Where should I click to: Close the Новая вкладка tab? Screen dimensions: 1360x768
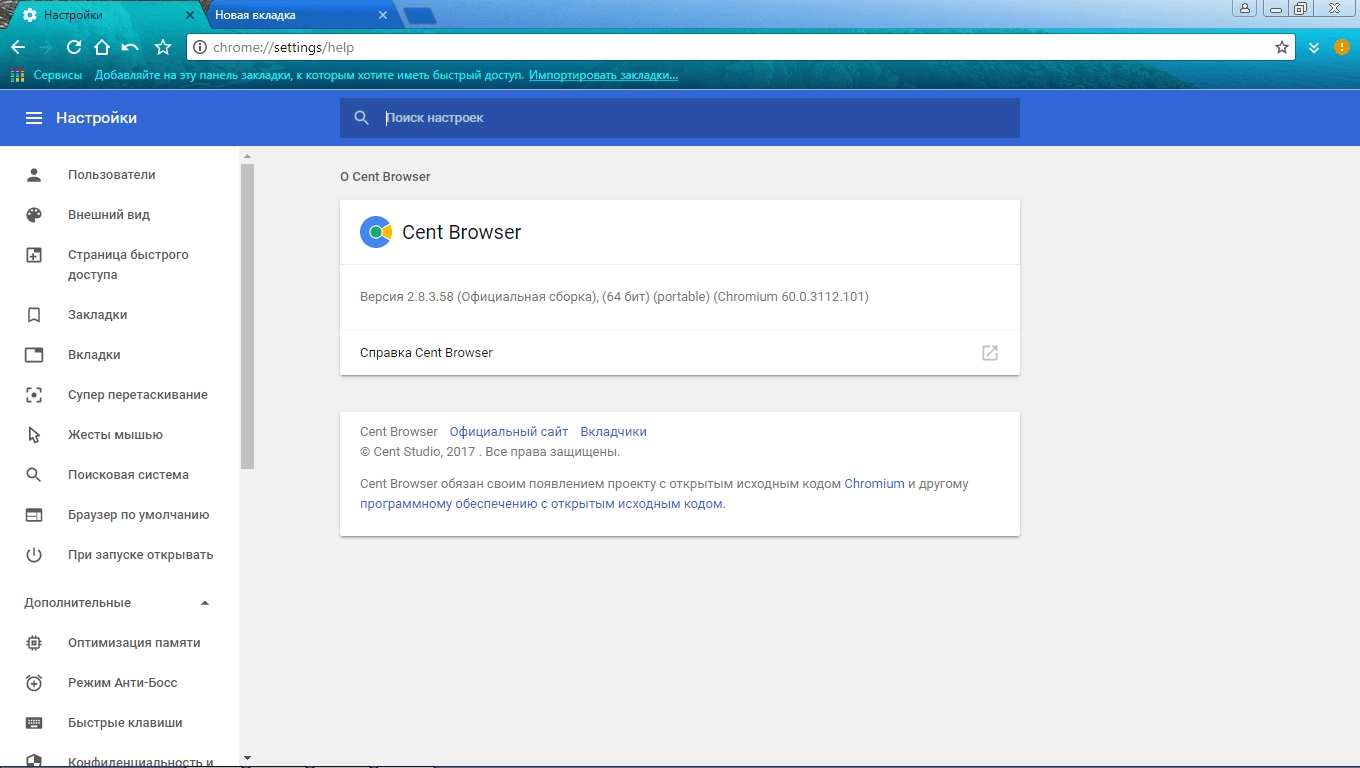[383, 16]
